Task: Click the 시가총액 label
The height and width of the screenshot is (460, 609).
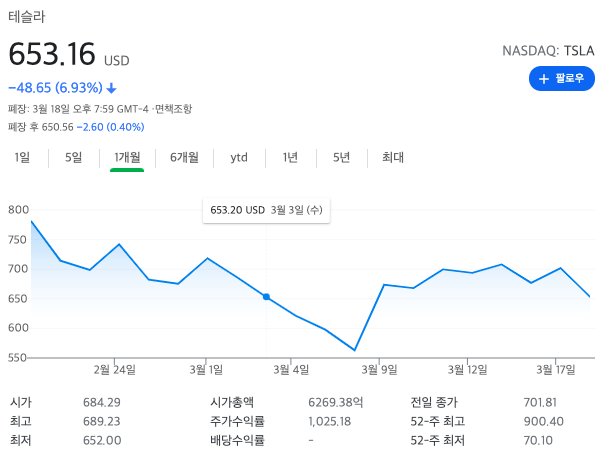Action: tap(232, 402)
